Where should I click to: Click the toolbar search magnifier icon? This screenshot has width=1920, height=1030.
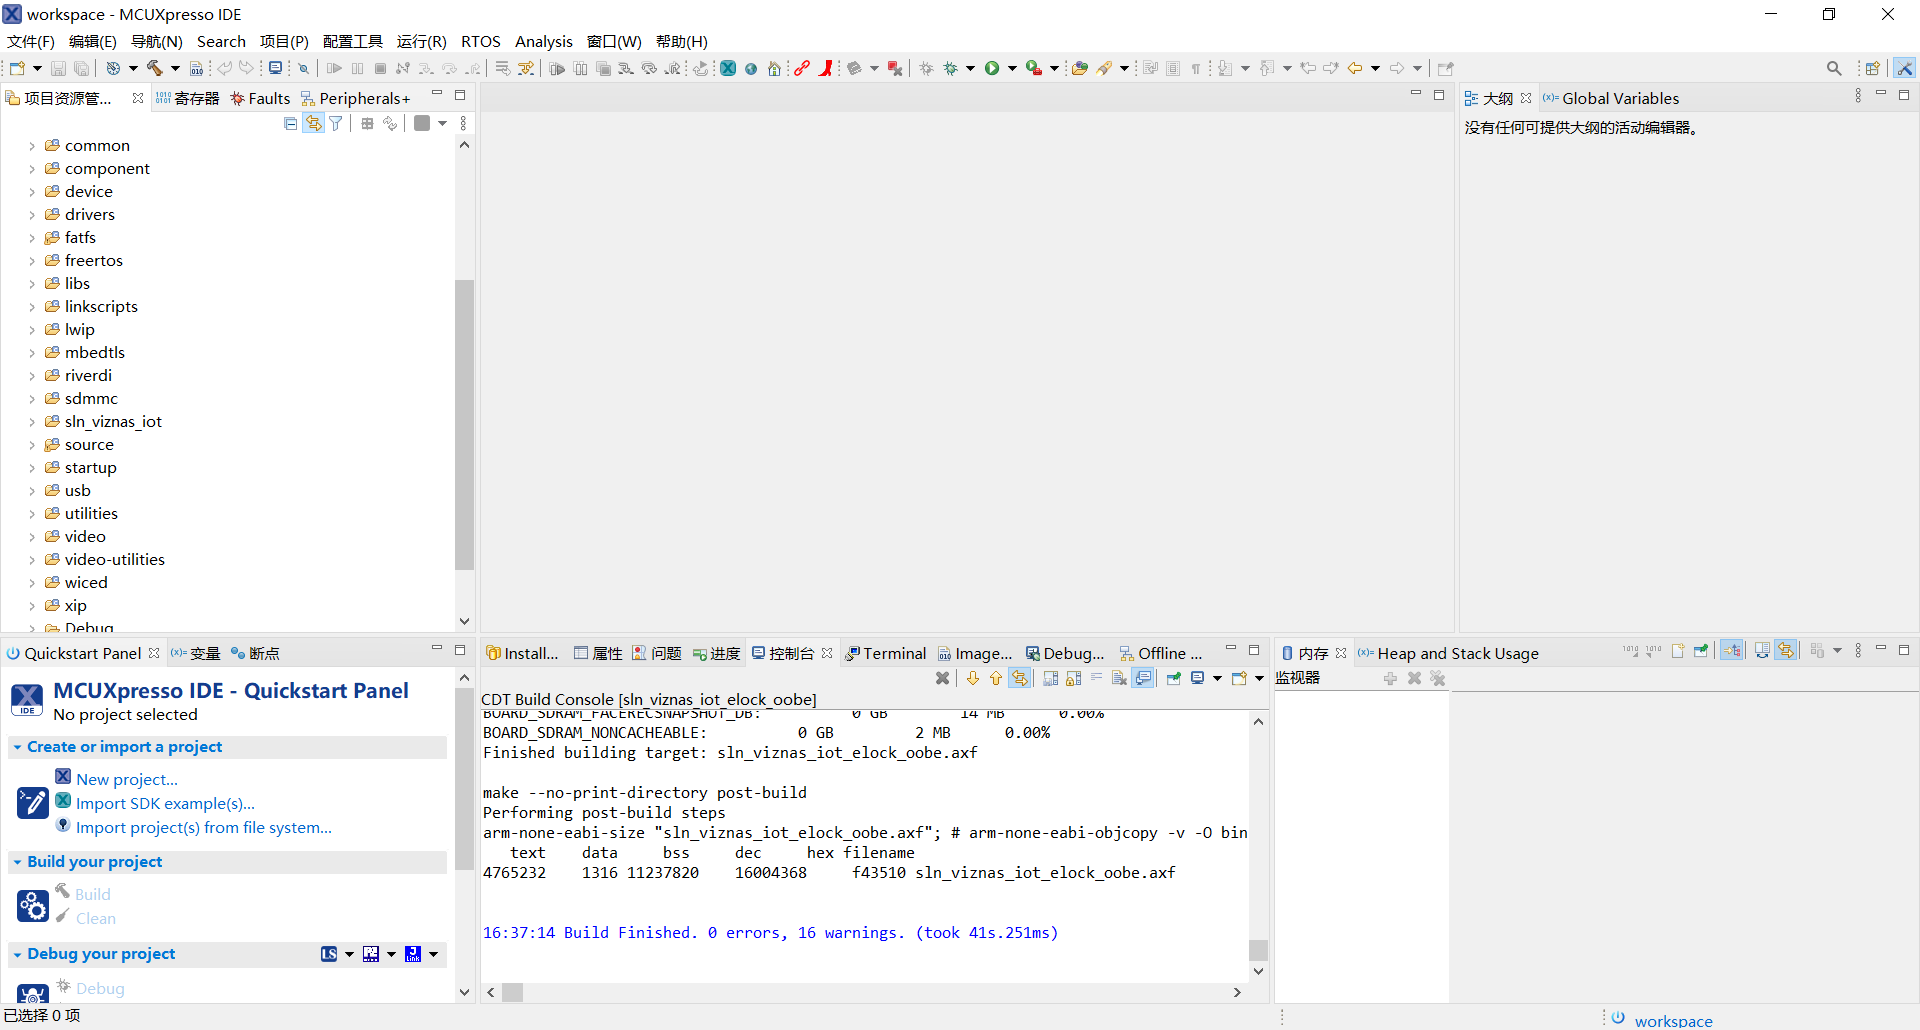[x=1834, y=68]
